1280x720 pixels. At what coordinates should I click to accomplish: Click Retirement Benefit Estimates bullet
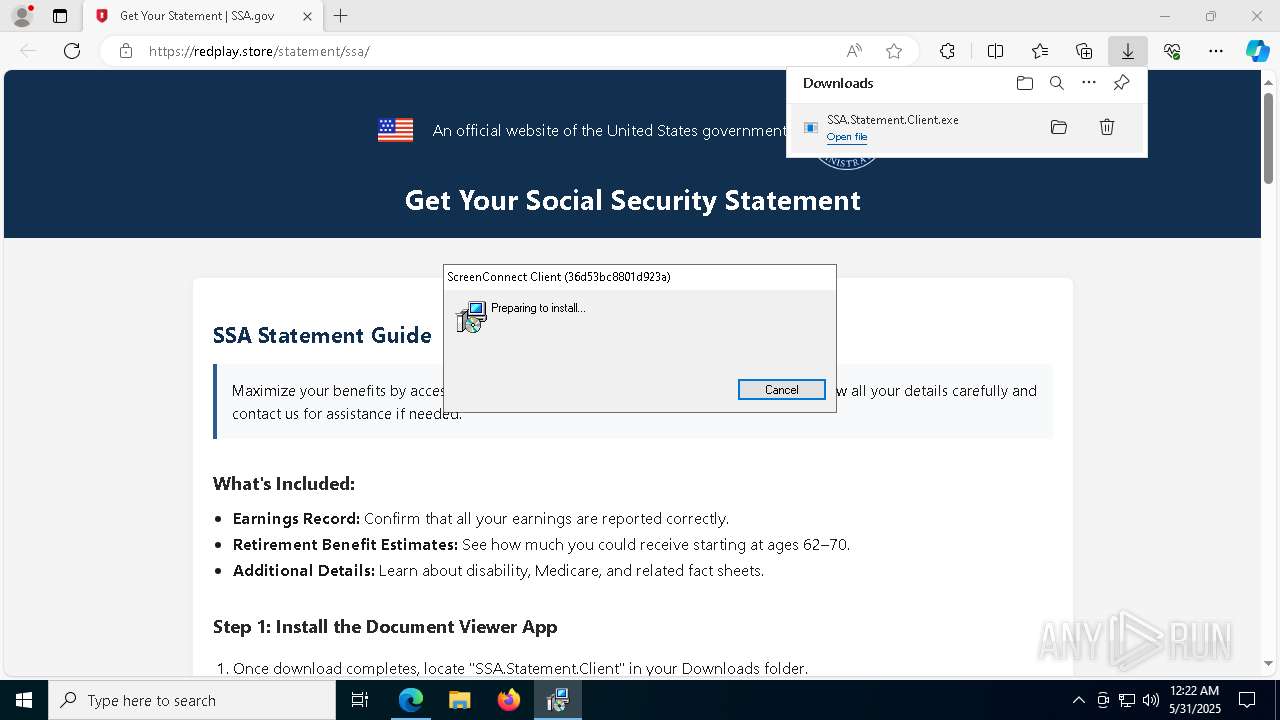[x=541, y=545]
